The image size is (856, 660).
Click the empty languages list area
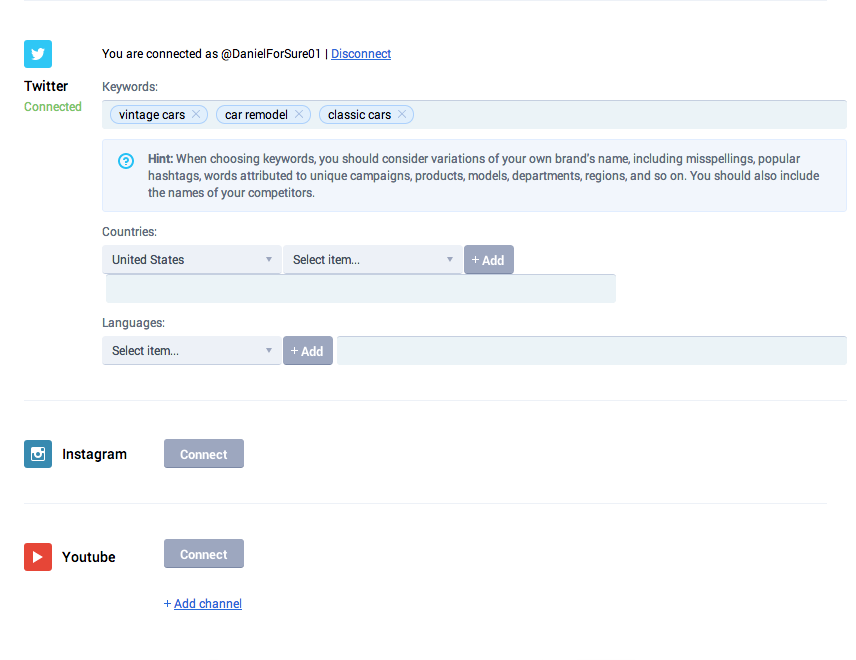tap(590, 350)
